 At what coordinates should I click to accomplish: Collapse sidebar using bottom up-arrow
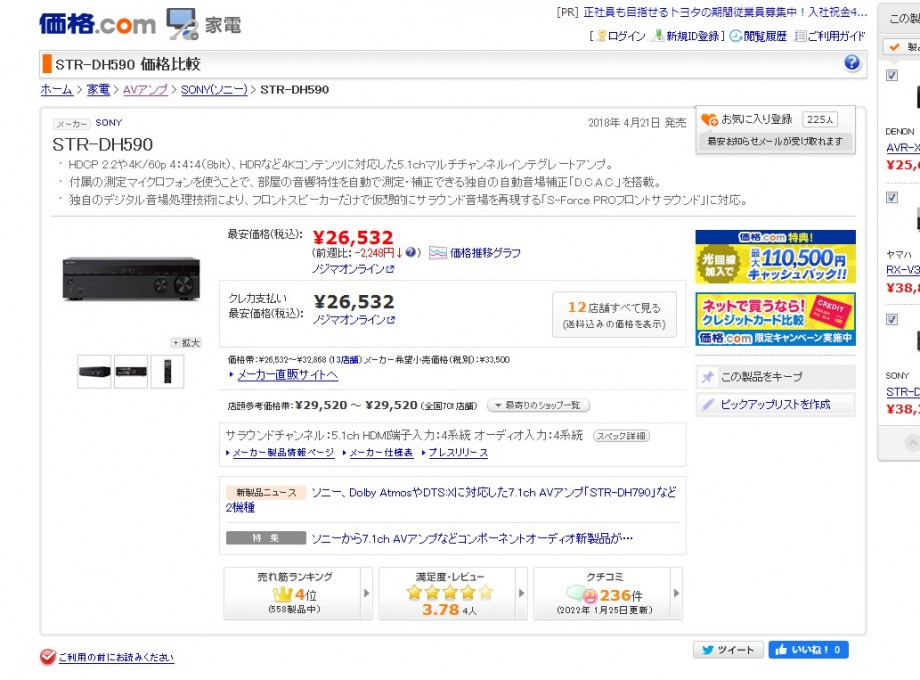coord(912,443)
